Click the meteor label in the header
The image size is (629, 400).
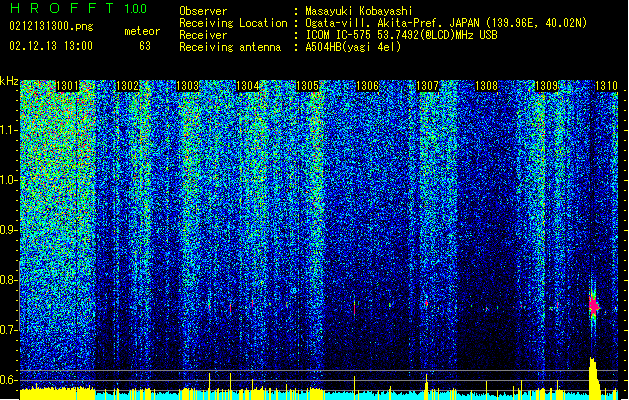[142, 31]
